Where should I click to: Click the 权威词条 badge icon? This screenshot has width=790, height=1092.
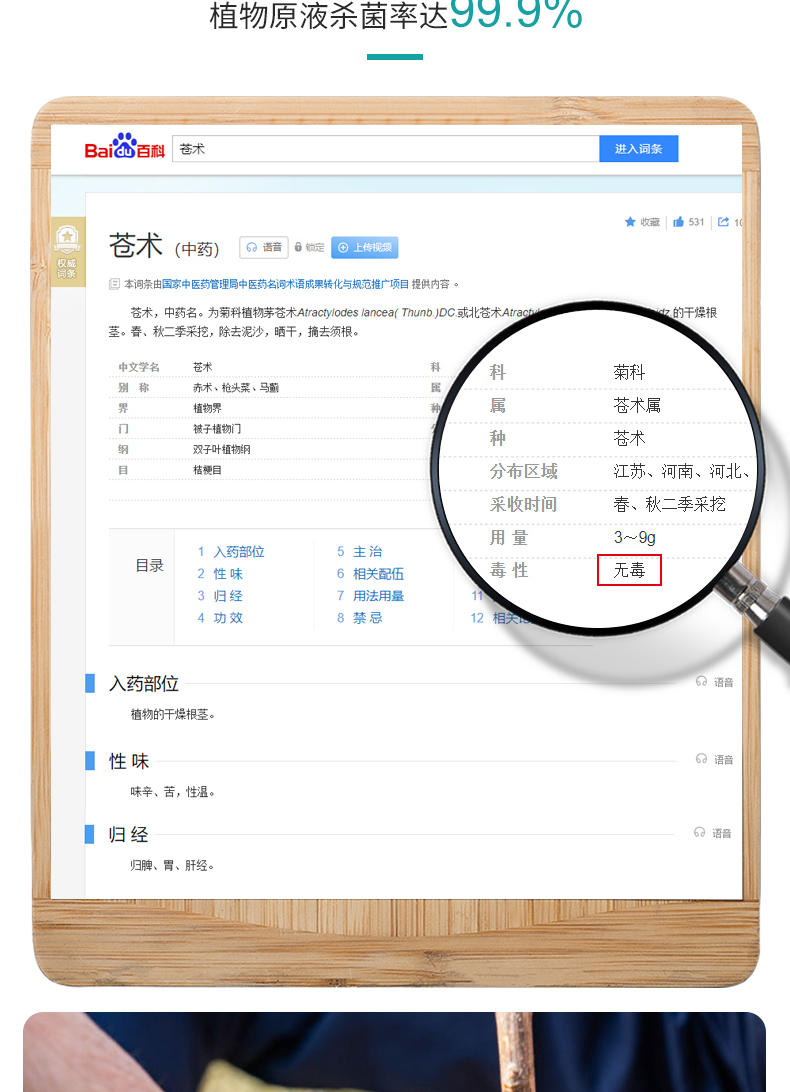(67, 252)
